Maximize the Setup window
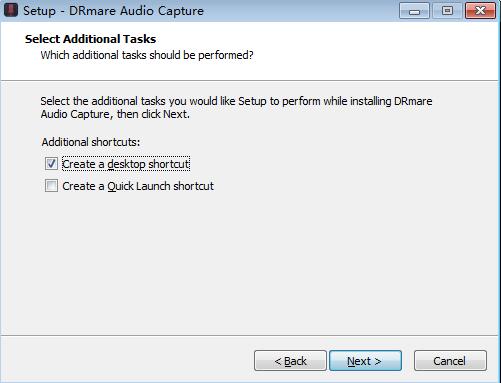This screenshot has width=501, height=383. pyautogui.click(x=447, y=11)
